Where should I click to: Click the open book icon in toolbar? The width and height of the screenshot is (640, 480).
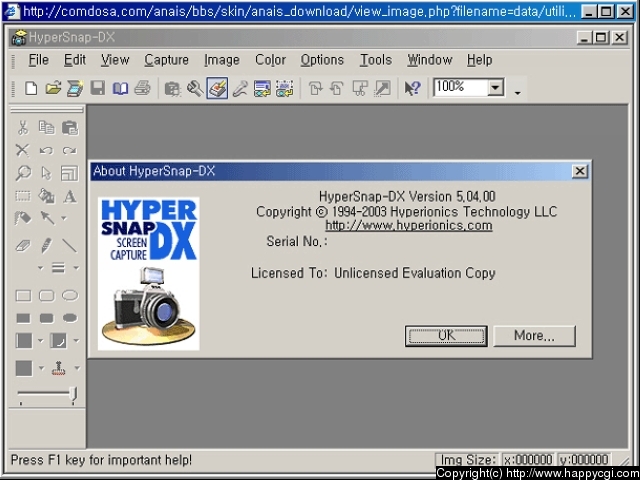[120, 88]
